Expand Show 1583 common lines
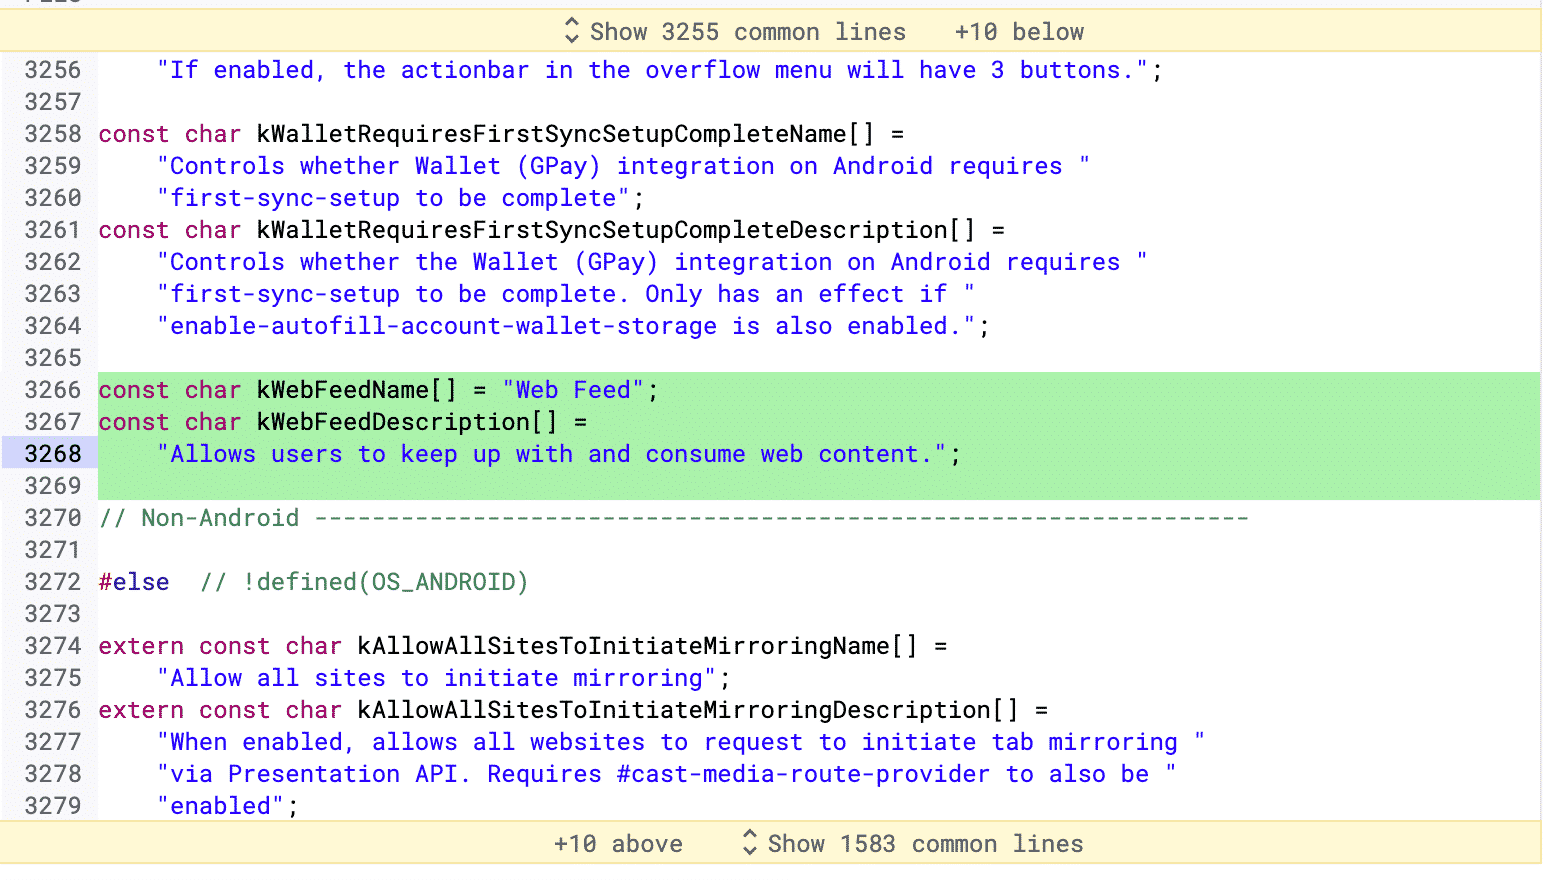 click(925, 844)
